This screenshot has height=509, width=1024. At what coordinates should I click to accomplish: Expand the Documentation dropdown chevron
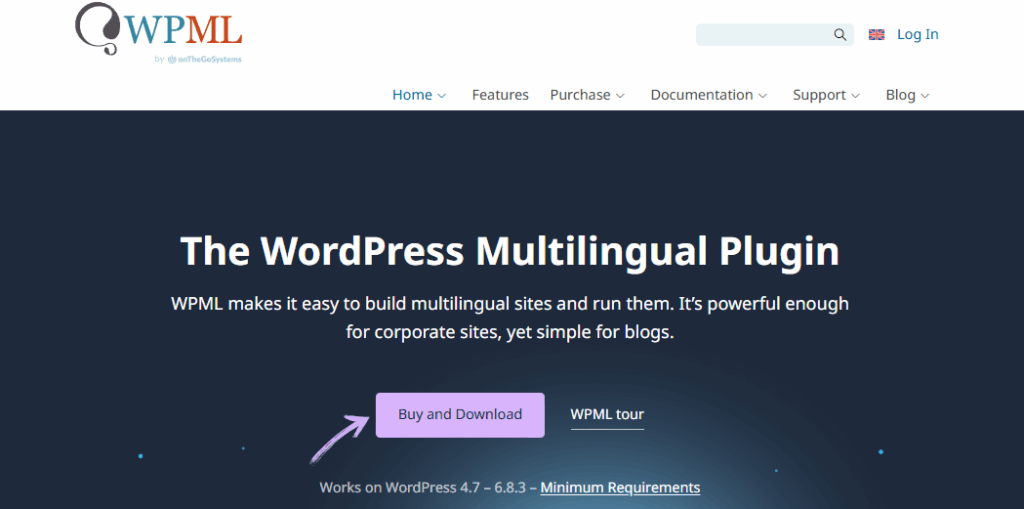click(x=762, y=96)
